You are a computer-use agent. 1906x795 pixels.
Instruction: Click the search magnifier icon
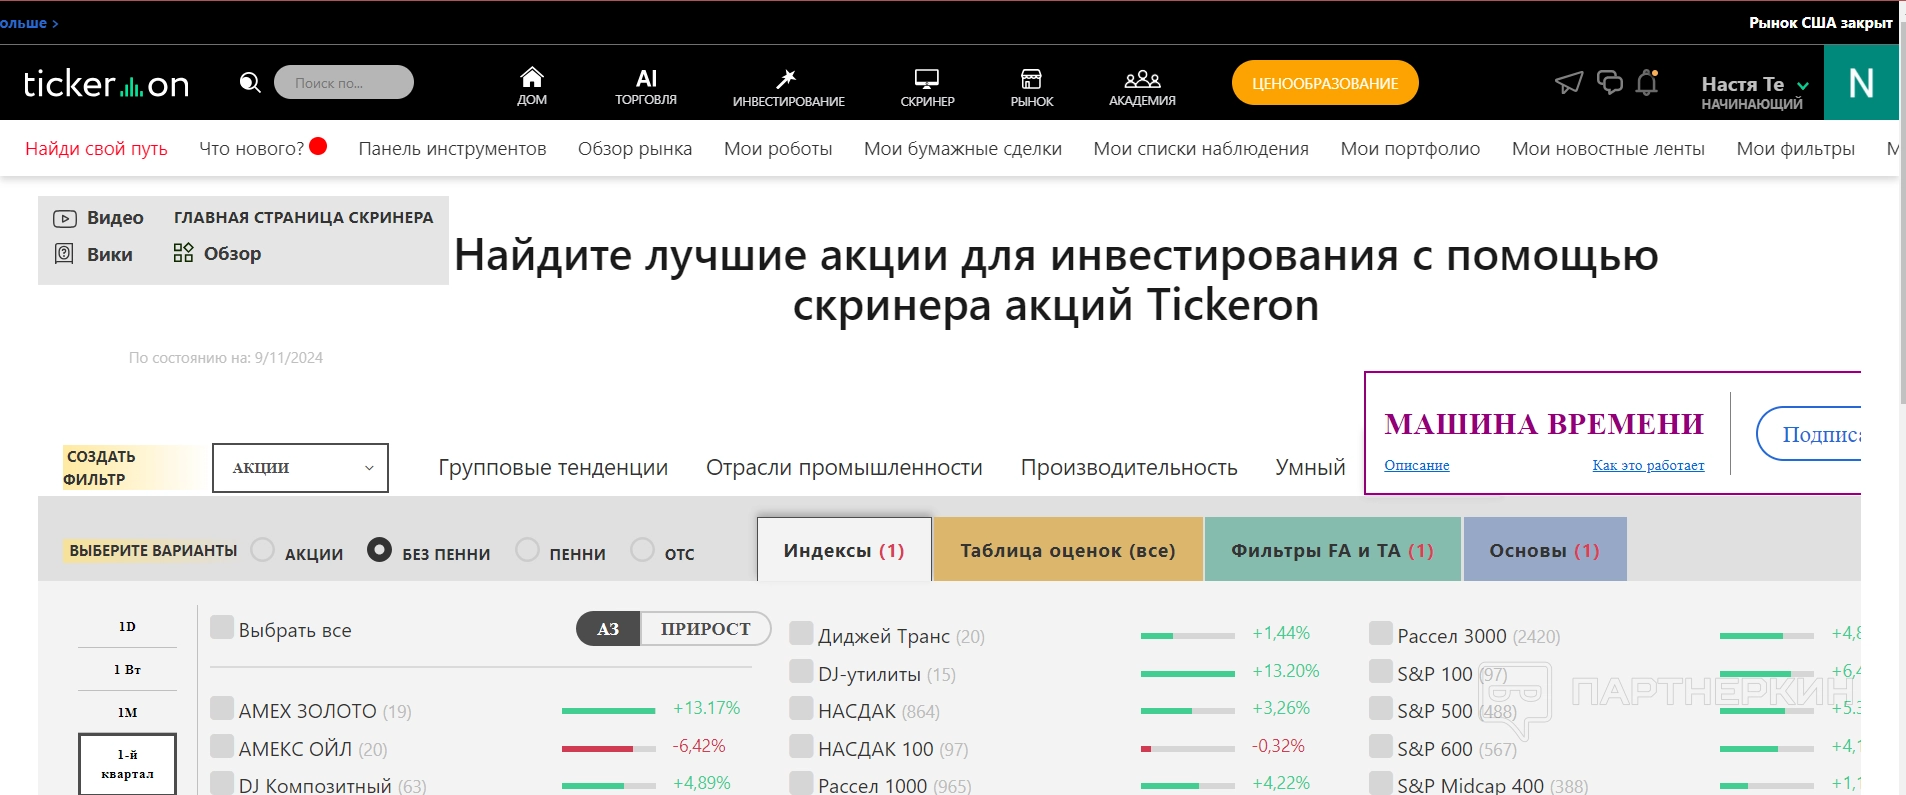250,82
